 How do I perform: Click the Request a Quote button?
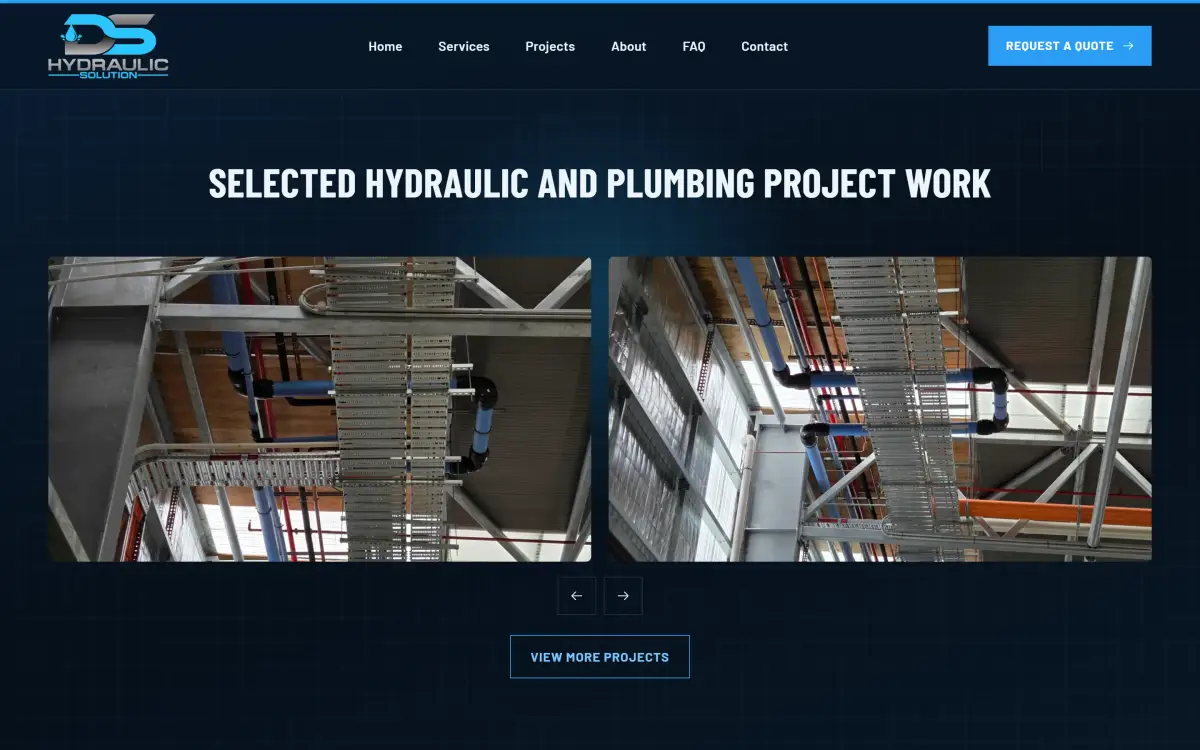tap(1070, 46)
